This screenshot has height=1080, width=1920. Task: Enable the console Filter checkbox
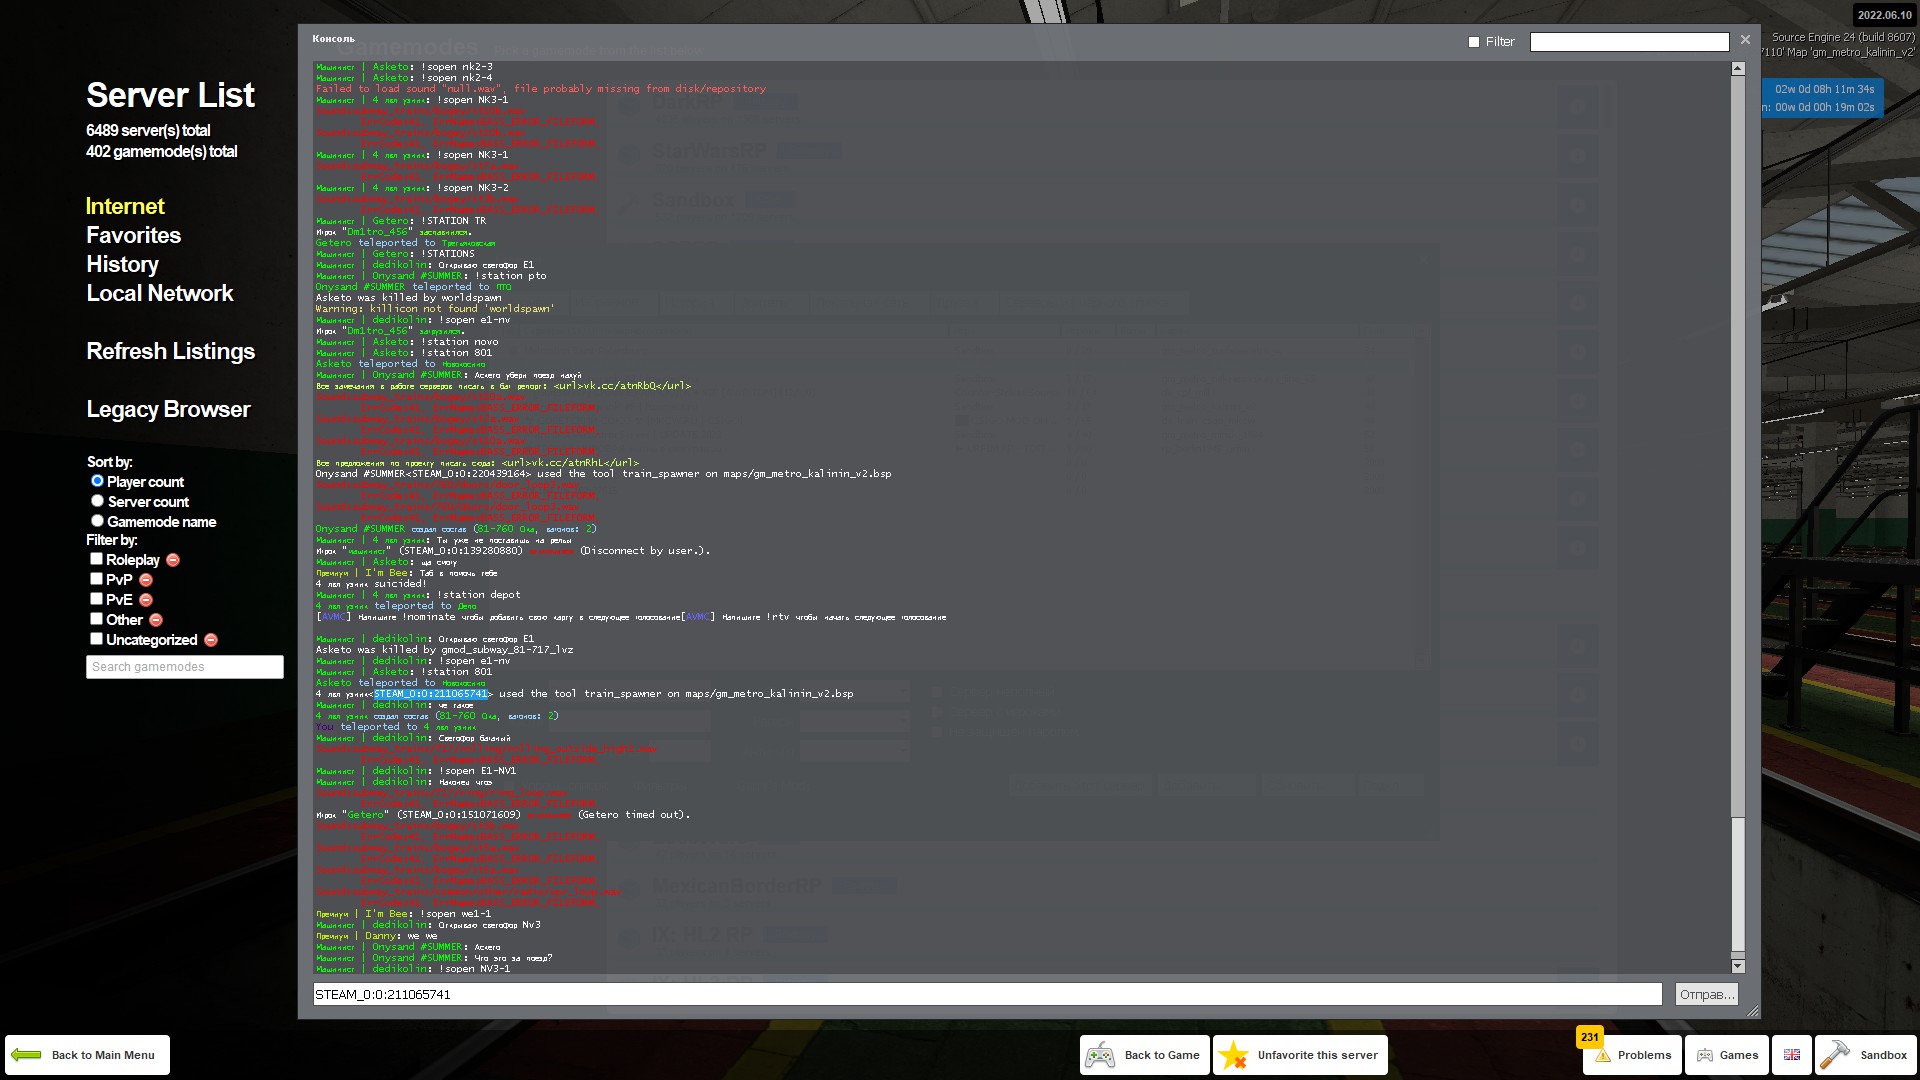pyautogui.click(x=1473, y=42)
